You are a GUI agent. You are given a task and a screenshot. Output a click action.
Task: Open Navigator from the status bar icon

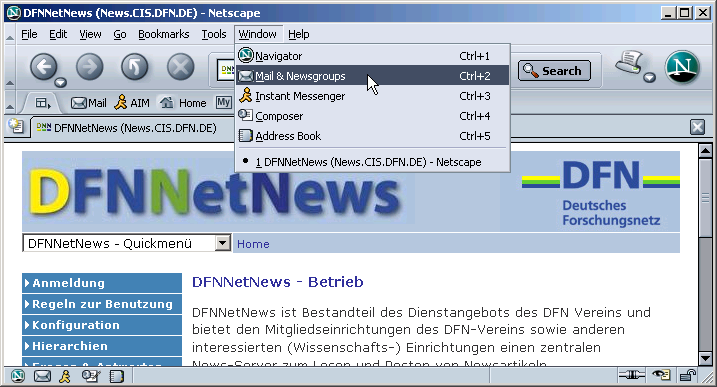[x=18, y=376]
